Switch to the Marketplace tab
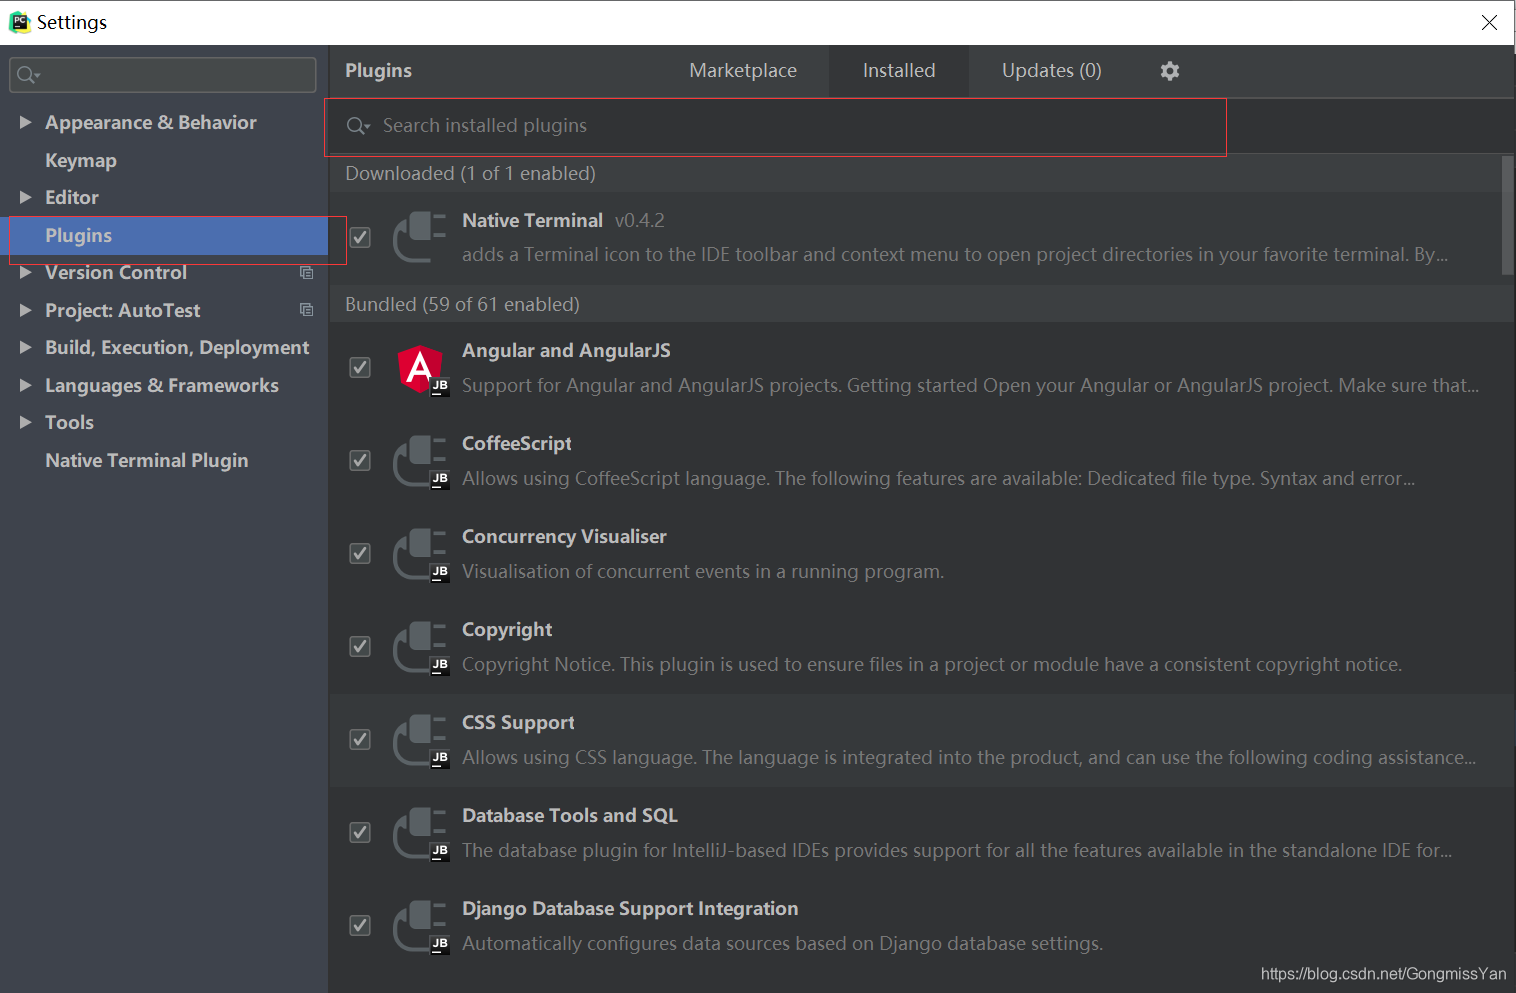 743,71
